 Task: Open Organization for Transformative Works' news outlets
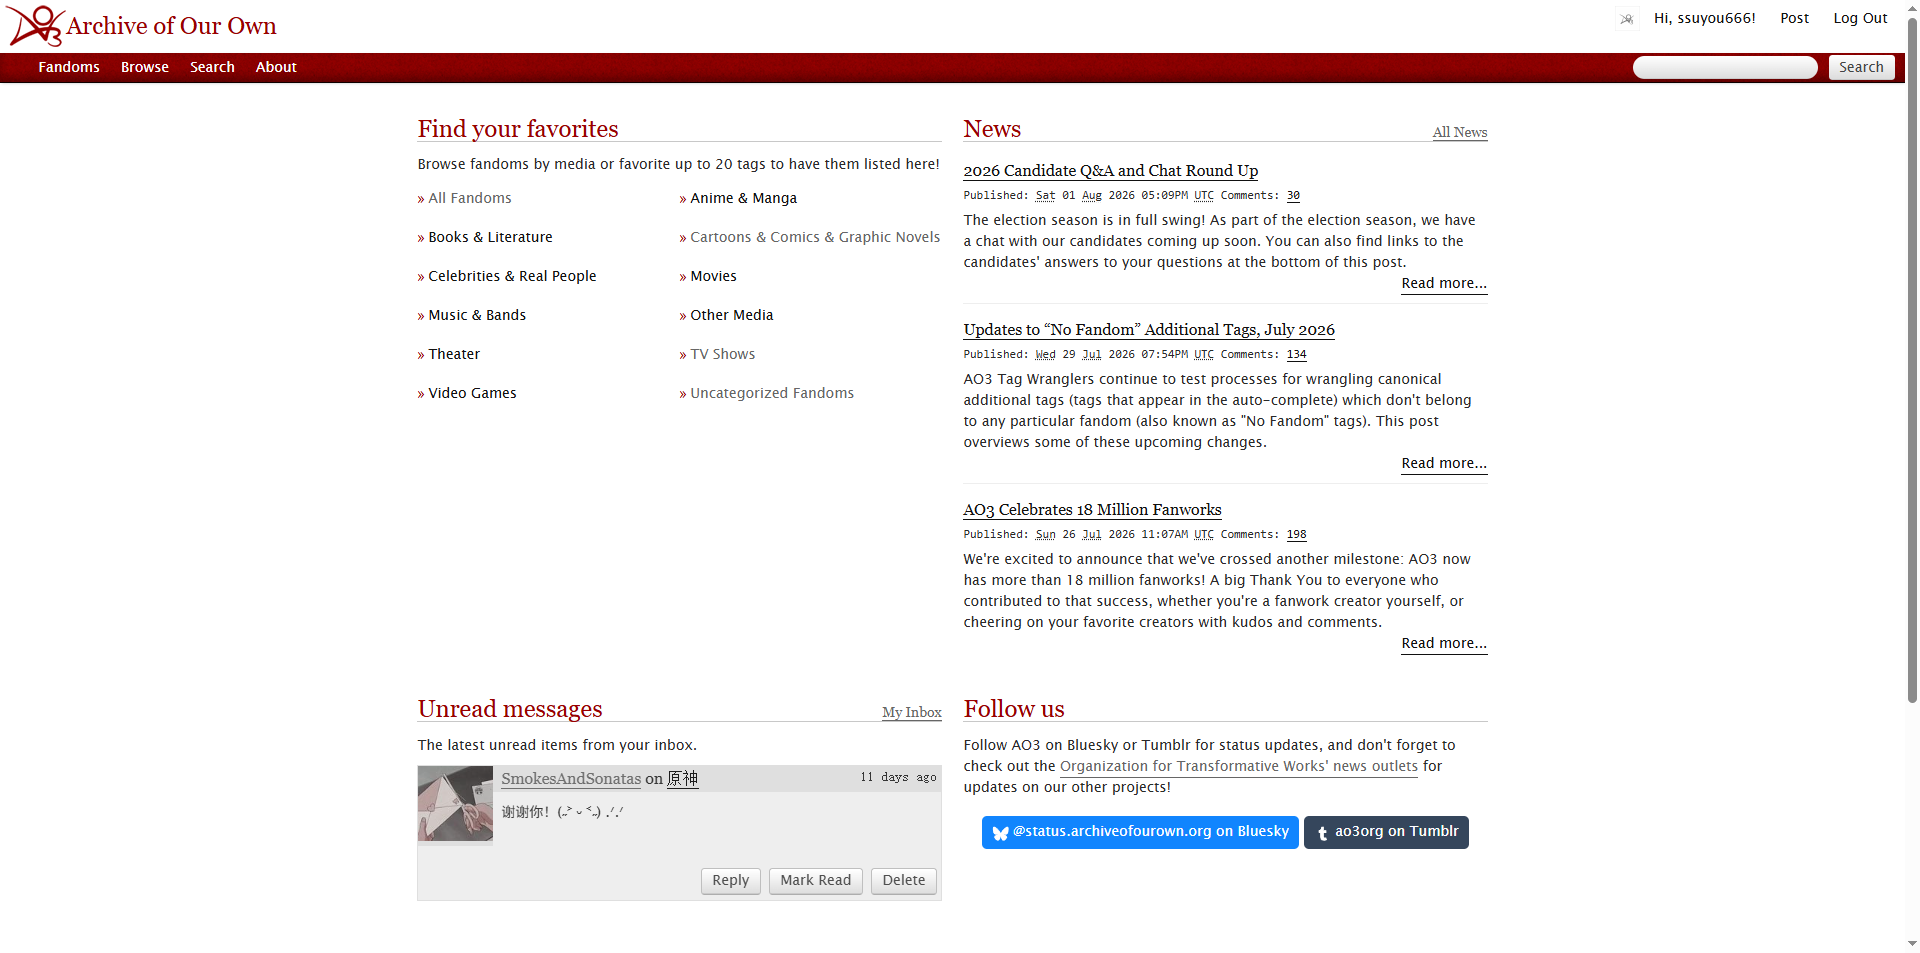tap(1238, 766)
